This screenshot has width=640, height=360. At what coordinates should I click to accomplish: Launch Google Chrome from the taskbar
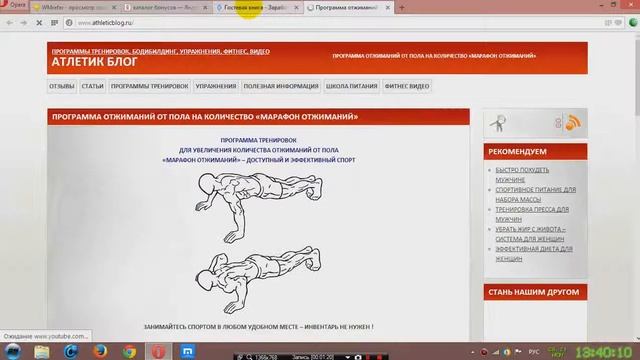point(129,351)
